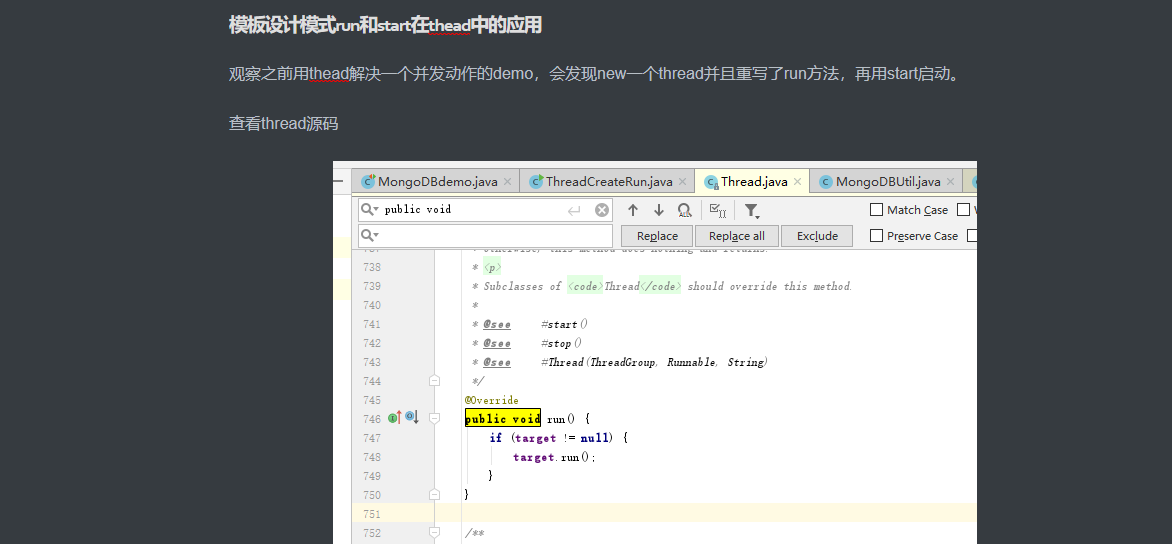Close the Thread.java tab

coord(798,182)
